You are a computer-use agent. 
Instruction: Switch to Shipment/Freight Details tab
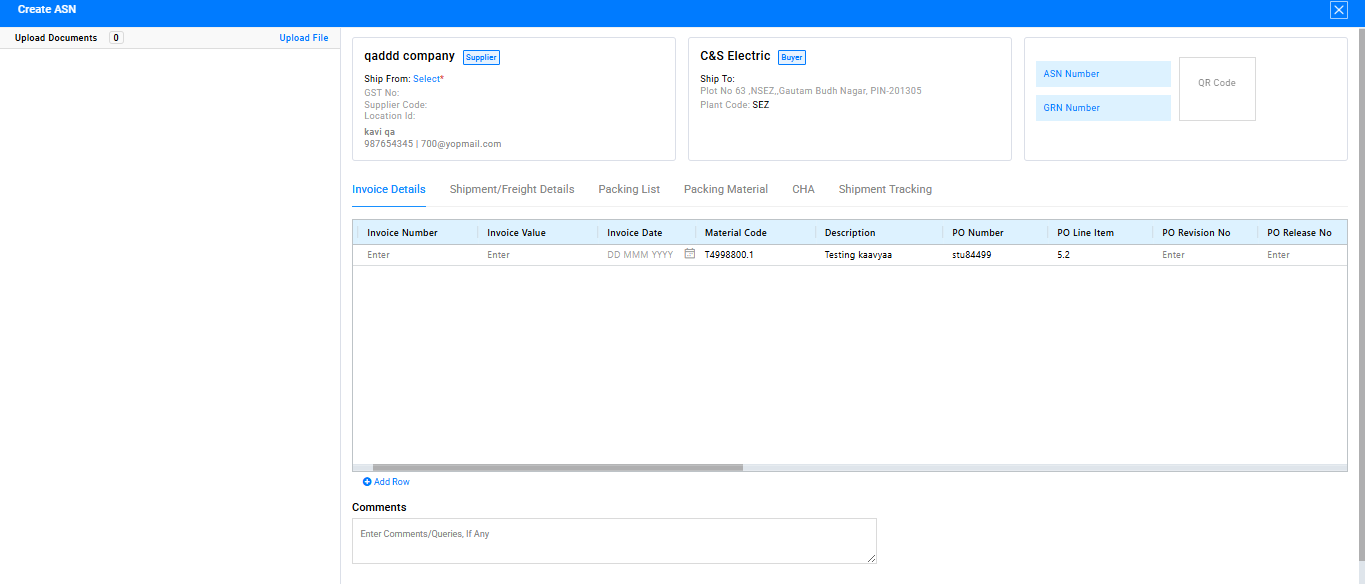point(511,189)
